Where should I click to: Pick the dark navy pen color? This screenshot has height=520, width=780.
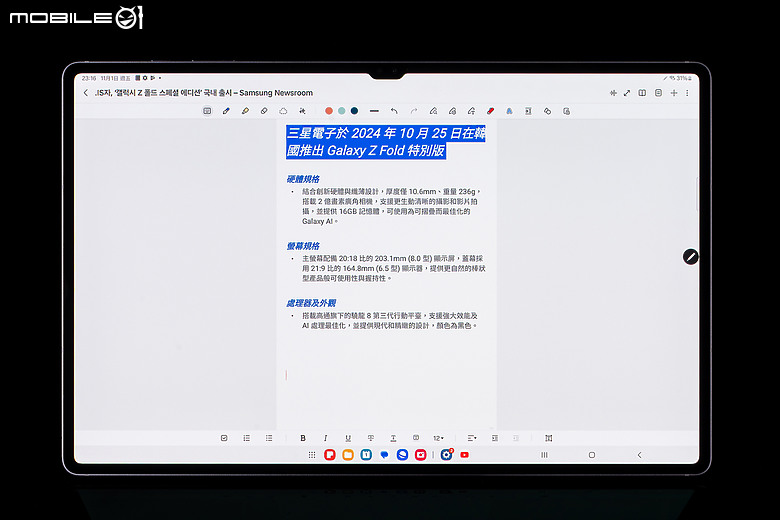(354, 111)
